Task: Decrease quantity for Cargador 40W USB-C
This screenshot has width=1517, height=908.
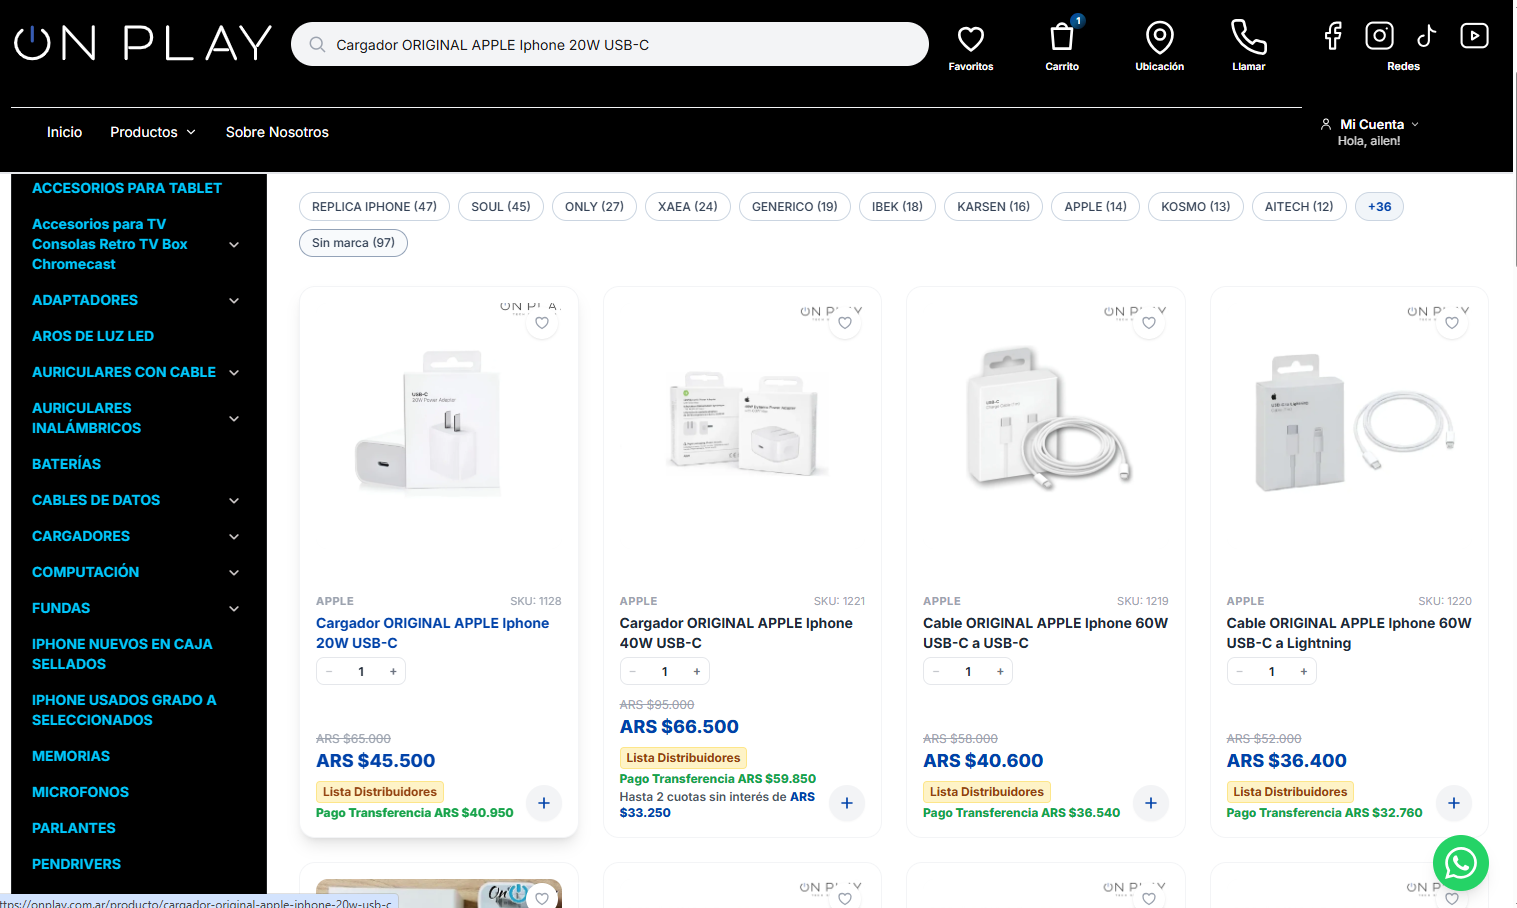Action: [x=632, y=672]
